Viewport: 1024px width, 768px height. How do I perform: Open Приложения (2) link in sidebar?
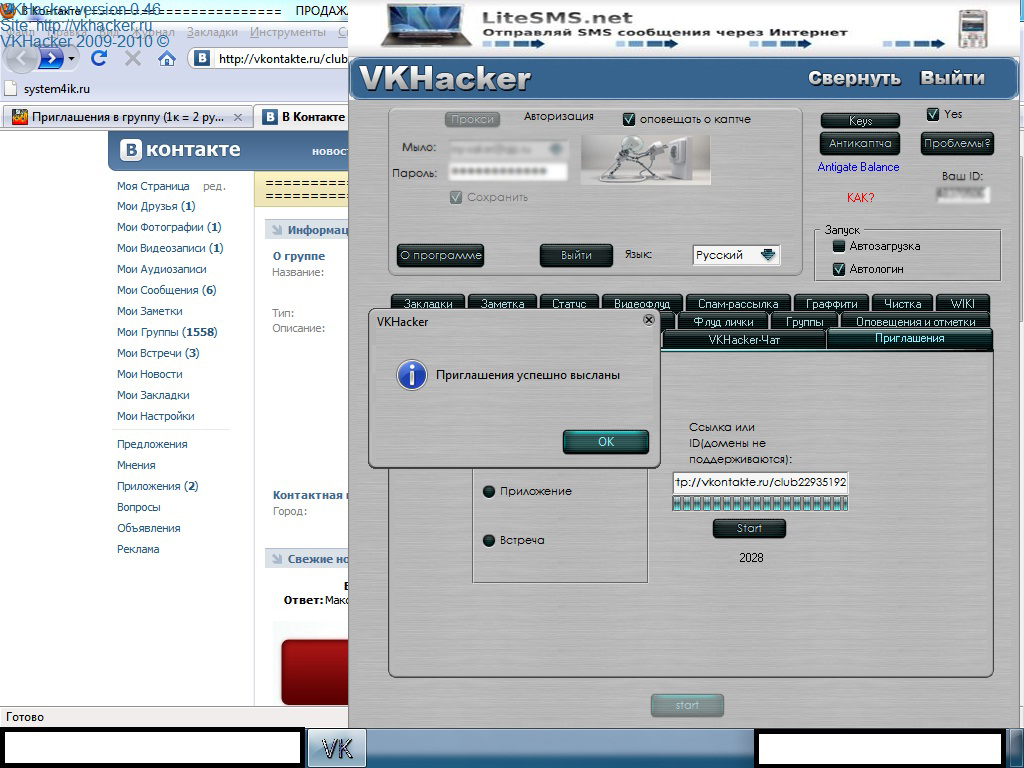pos(157,486)
